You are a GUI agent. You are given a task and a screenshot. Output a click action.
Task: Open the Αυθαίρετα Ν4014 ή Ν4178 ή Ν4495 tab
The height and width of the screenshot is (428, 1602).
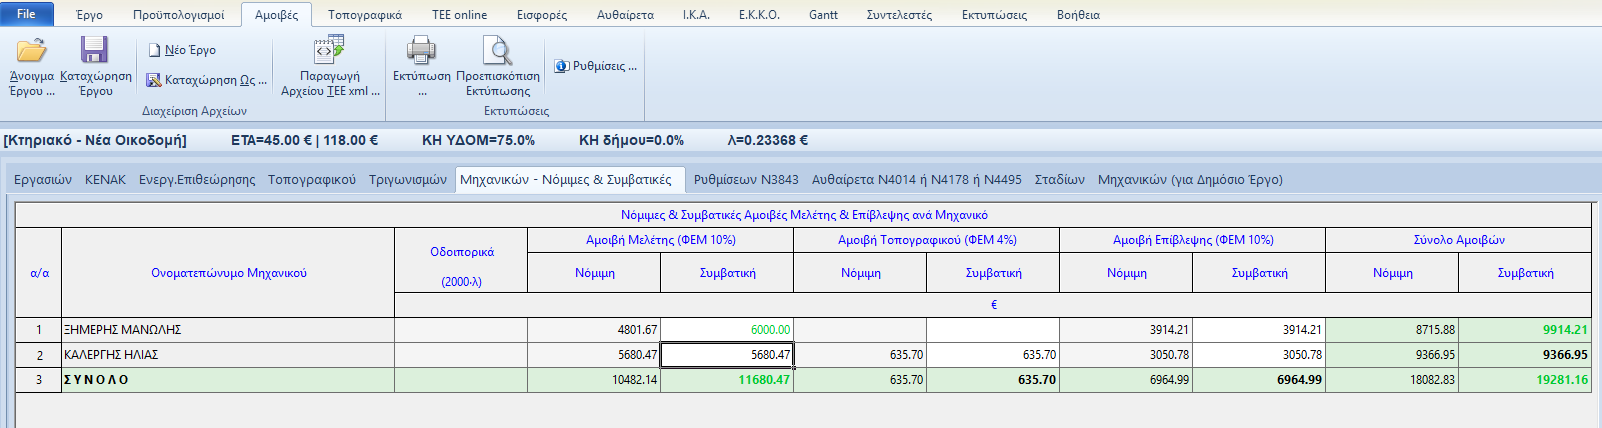916,180
